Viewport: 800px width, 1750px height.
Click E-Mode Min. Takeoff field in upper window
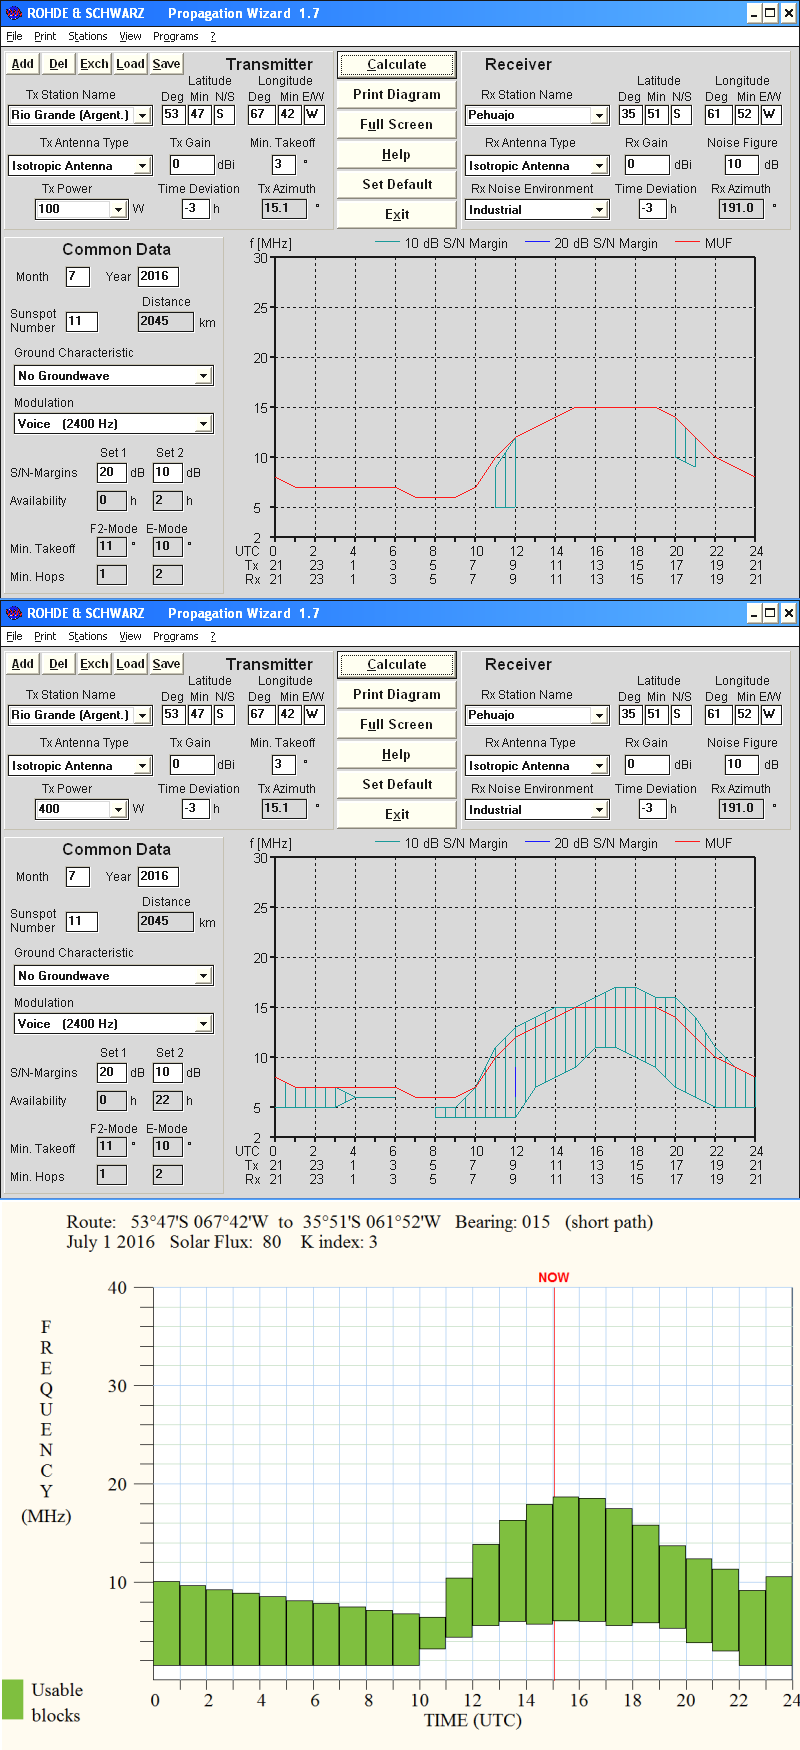pos(167,547)
